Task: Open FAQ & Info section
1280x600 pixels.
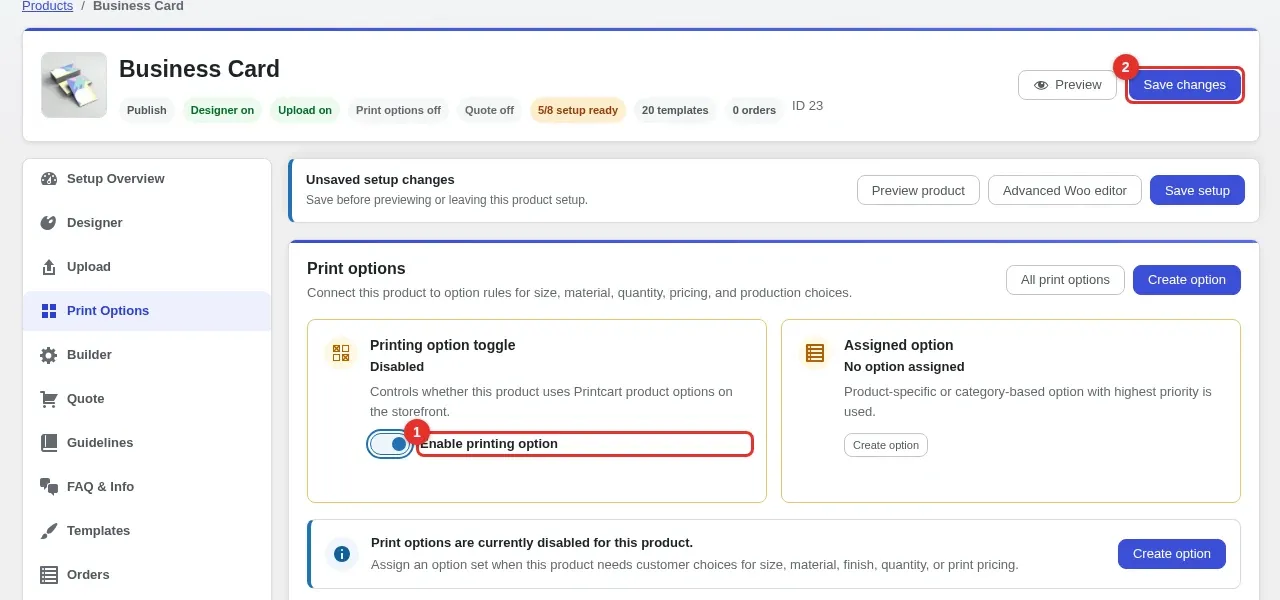Action: pyautogui.click(x=146, y=487)
